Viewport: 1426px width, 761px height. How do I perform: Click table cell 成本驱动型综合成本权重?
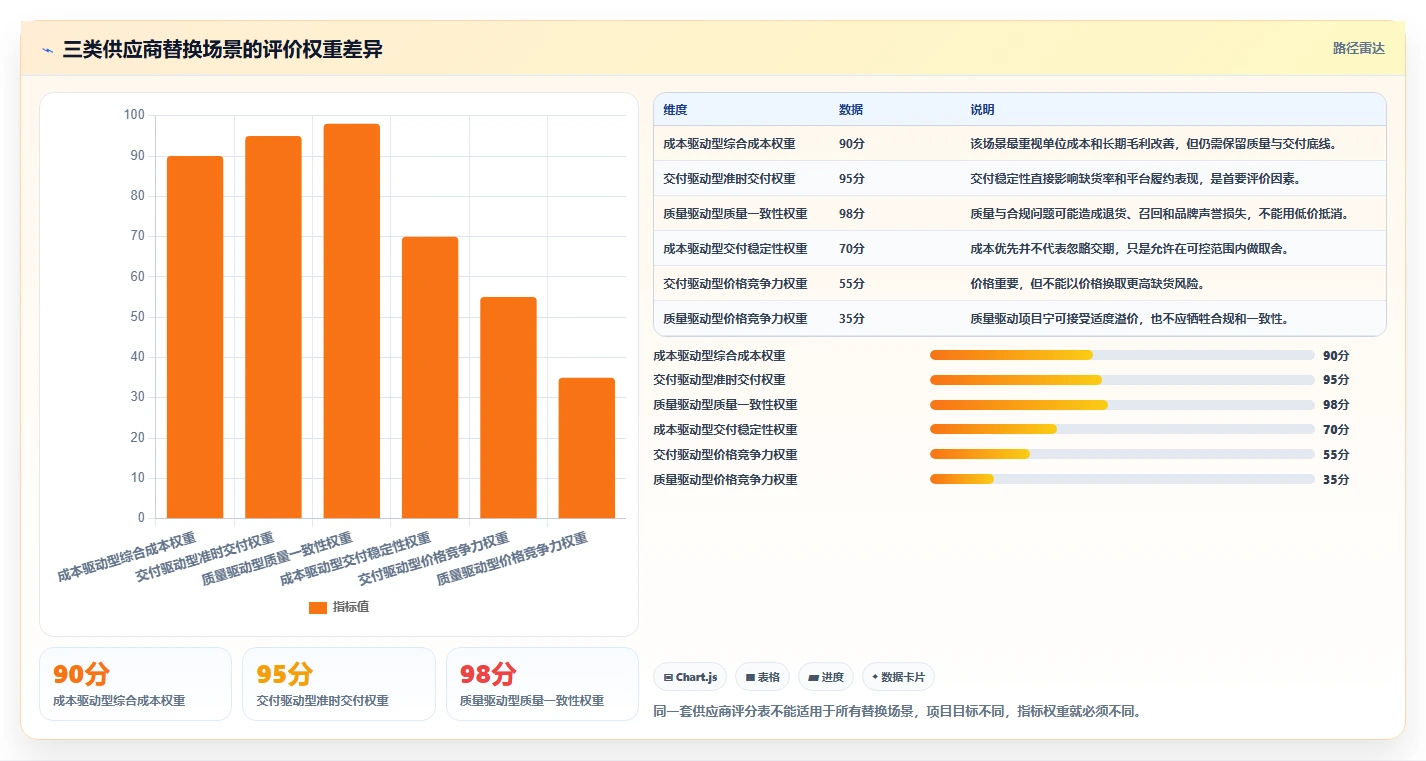[x=729, y=144]
